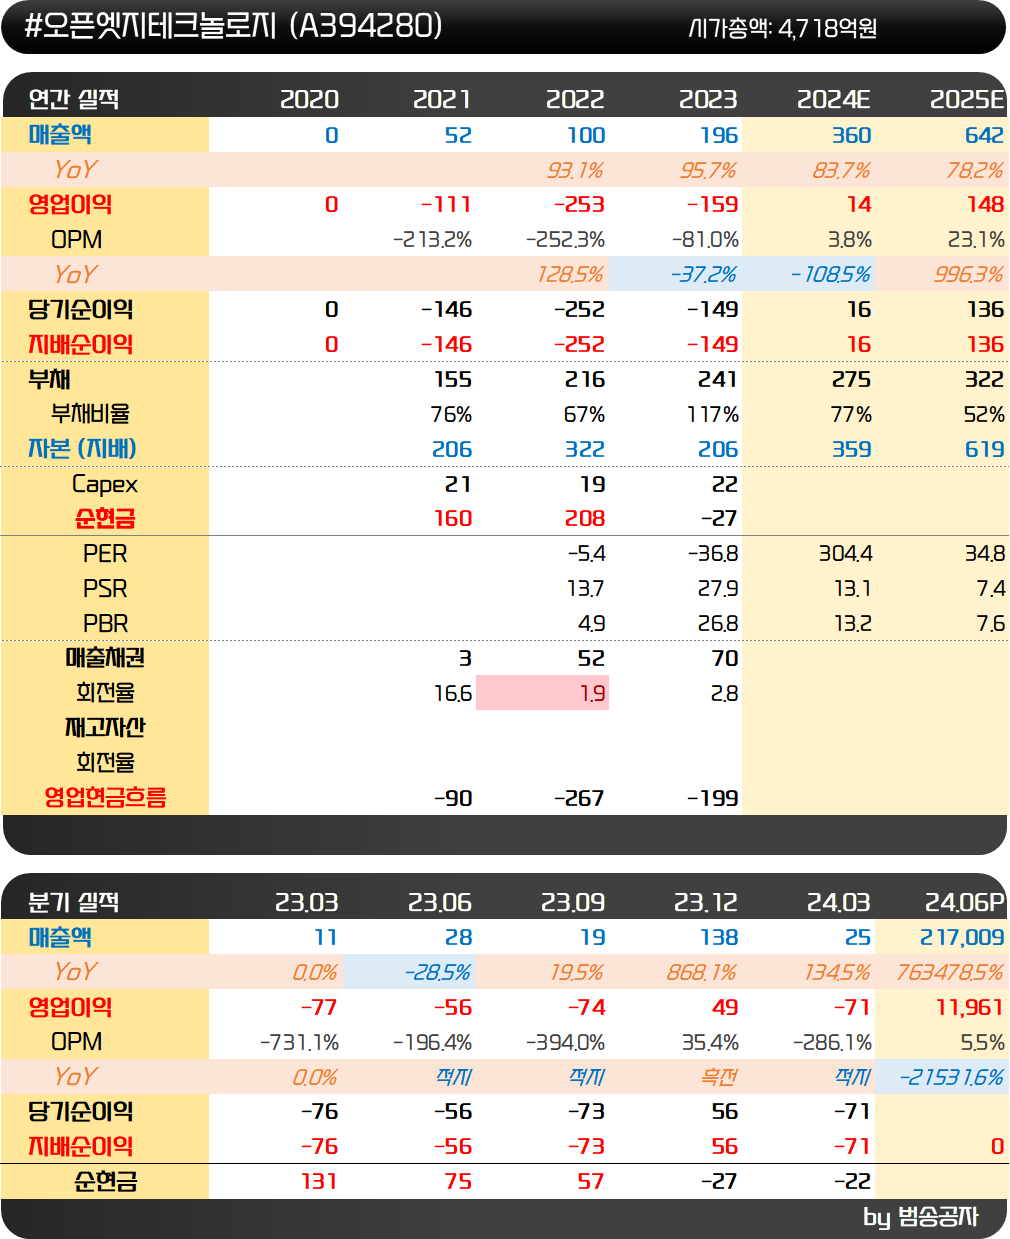Click the PER value -36.8
Screen dimensions: 1010x1239
click(713, 553)
